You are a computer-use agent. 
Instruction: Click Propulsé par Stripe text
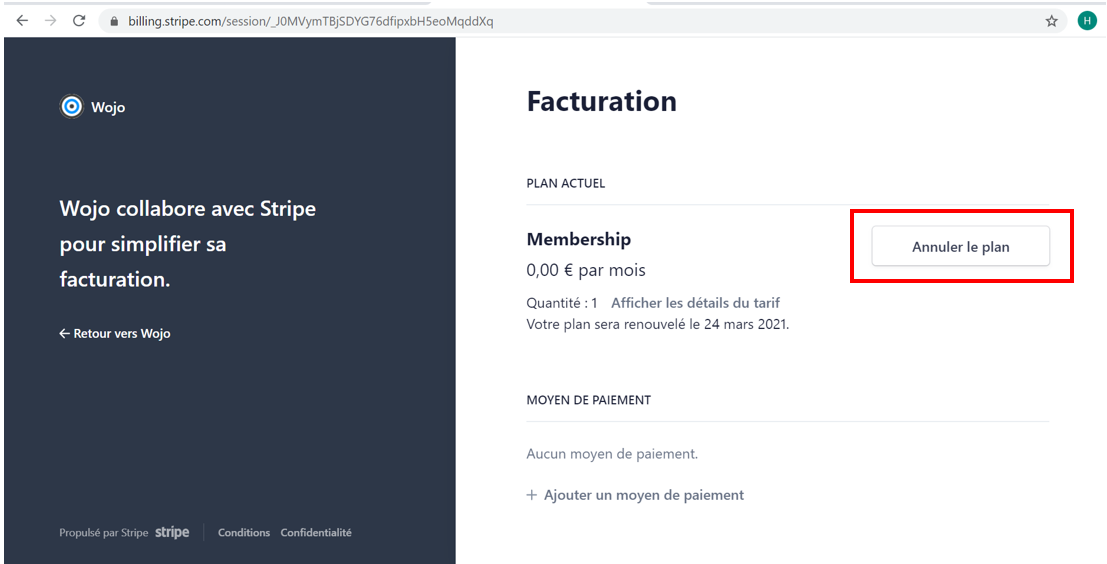[104, 533]
